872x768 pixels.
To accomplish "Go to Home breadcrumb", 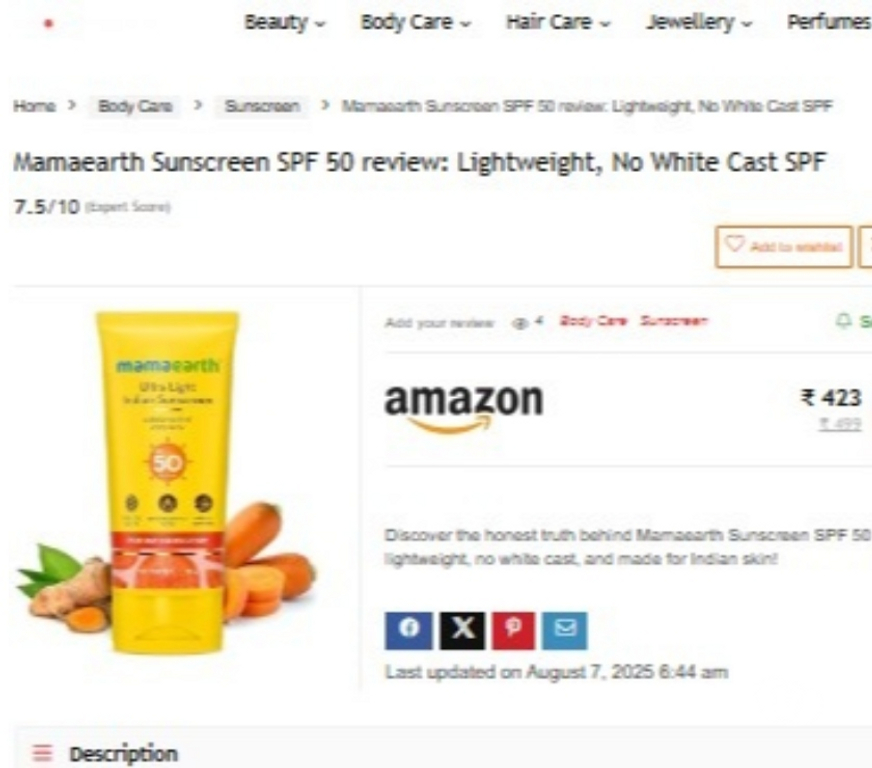I will pos(34,106).
